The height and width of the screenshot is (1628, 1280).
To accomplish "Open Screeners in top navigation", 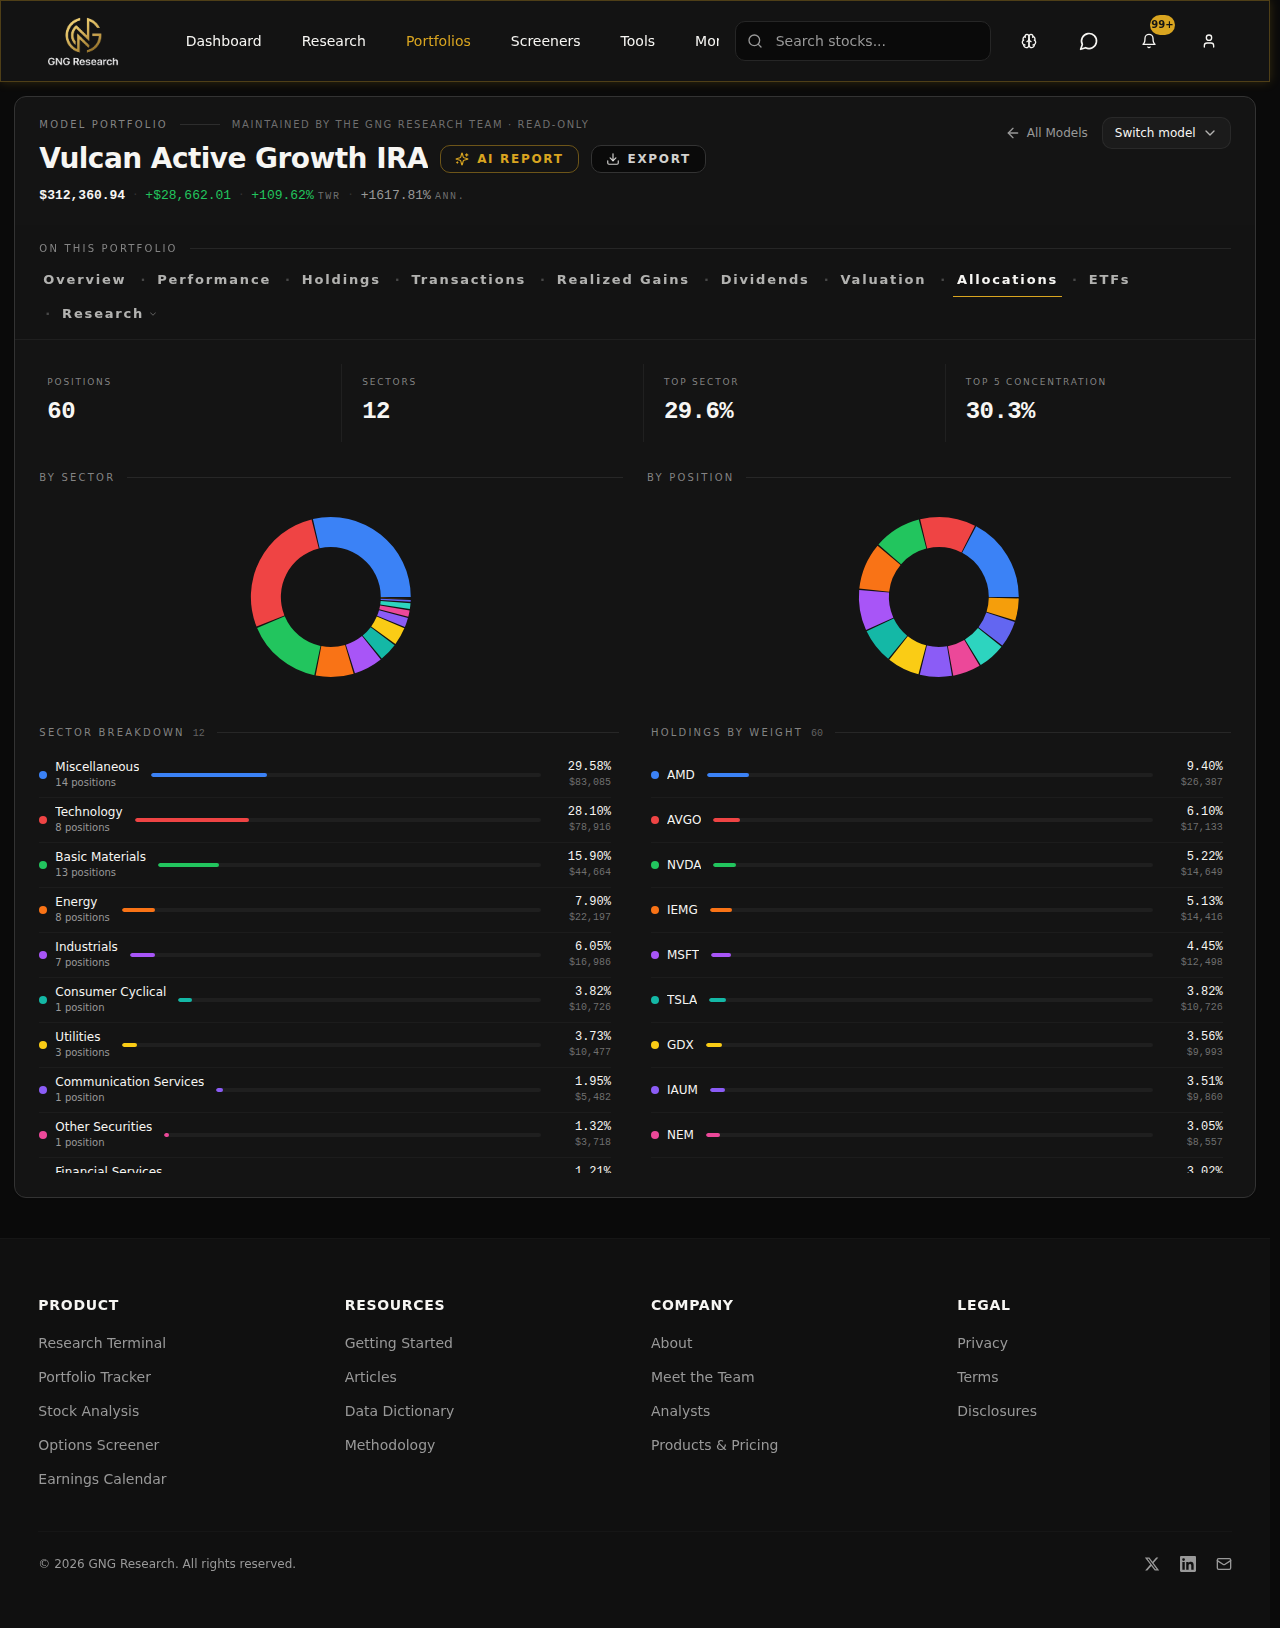I will [545, 41].
